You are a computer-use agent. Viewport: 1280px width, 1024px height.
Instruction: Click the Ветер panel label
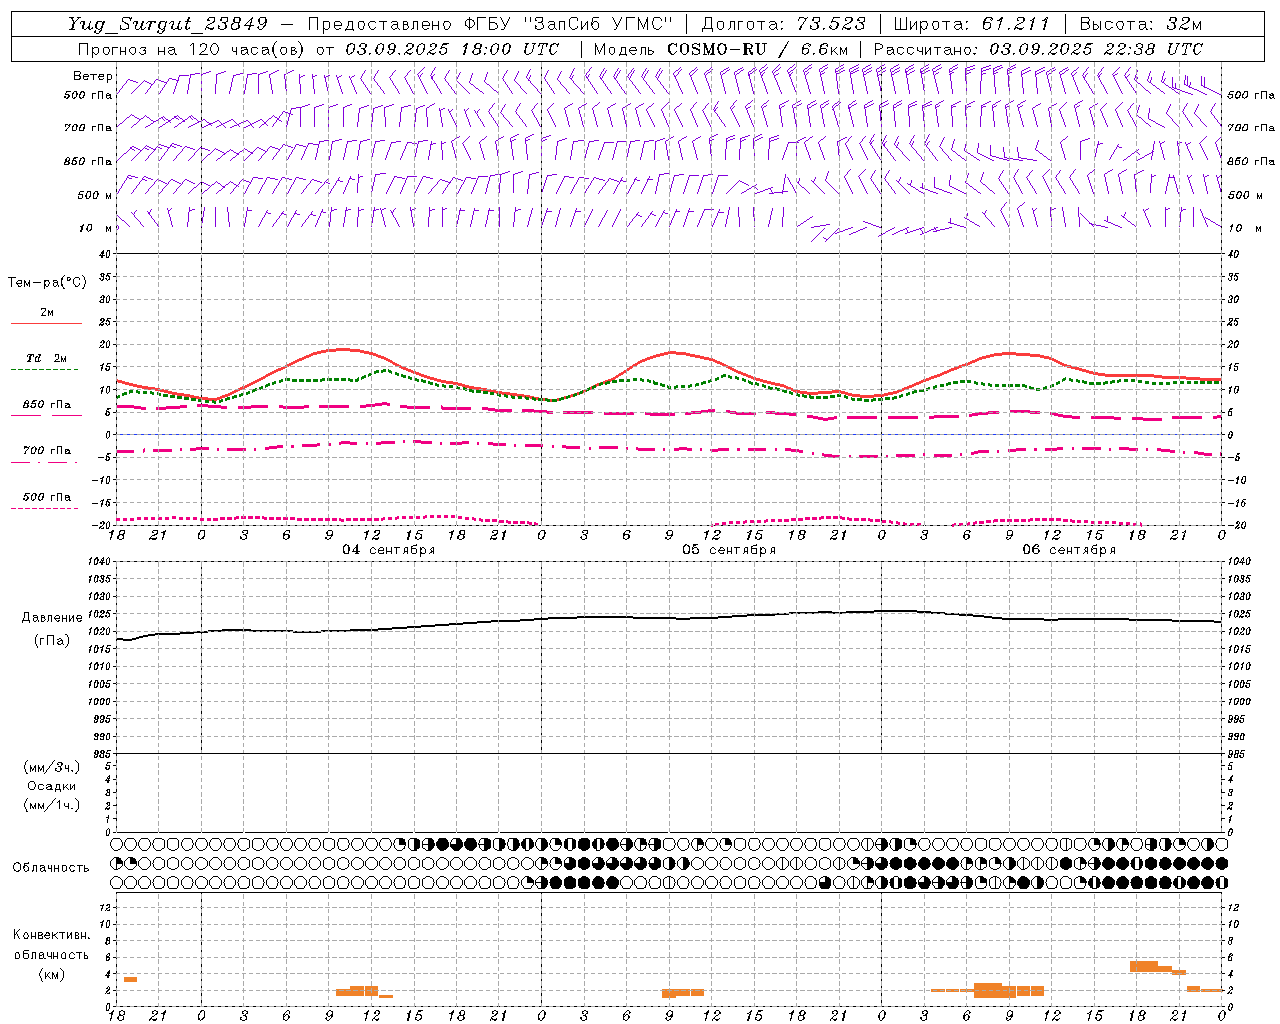pos(93,76)
